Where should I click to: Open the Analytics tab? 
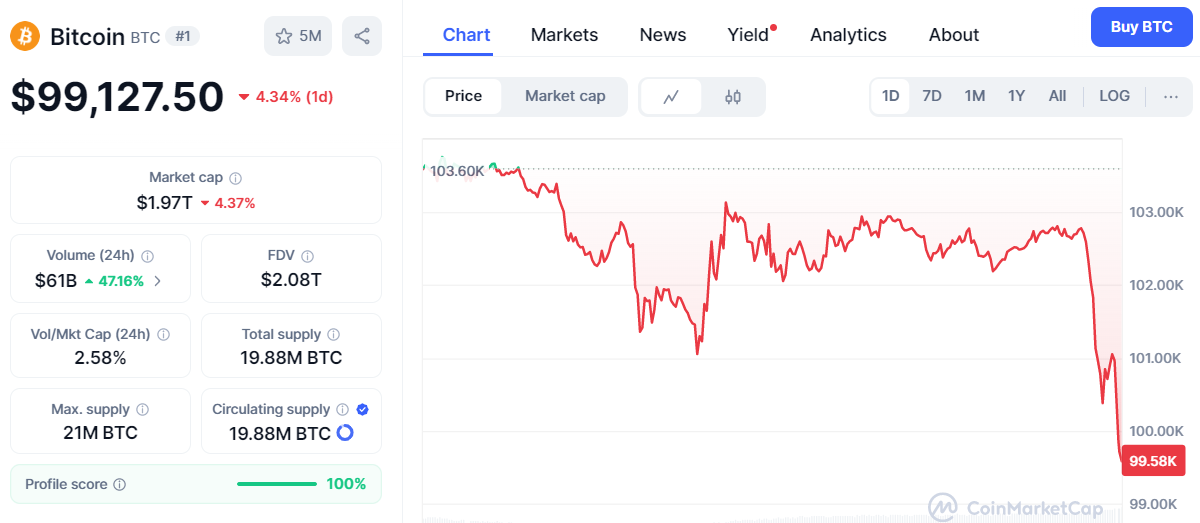848,35
